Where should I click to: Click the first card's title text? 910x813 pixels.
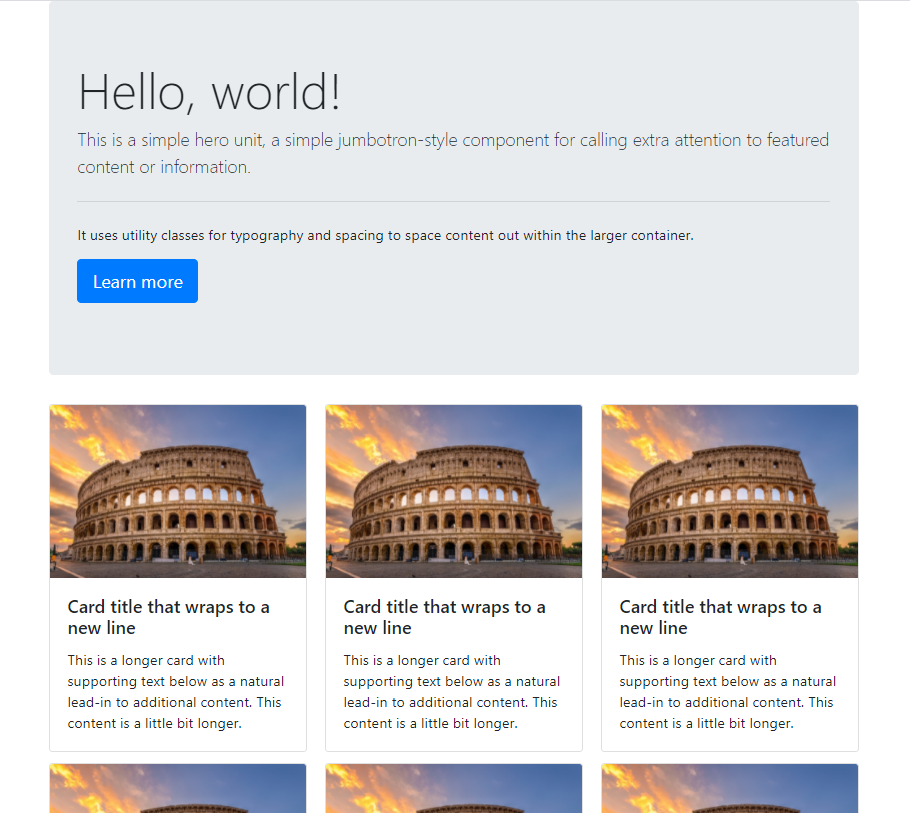[x=168, y=617]
